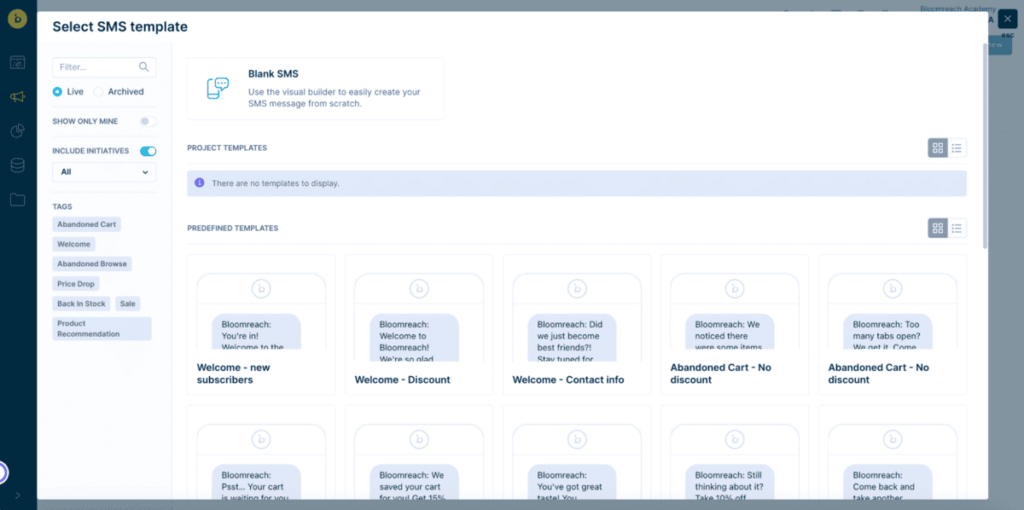Filter by Back In Stock tag

tap(82, 304)
